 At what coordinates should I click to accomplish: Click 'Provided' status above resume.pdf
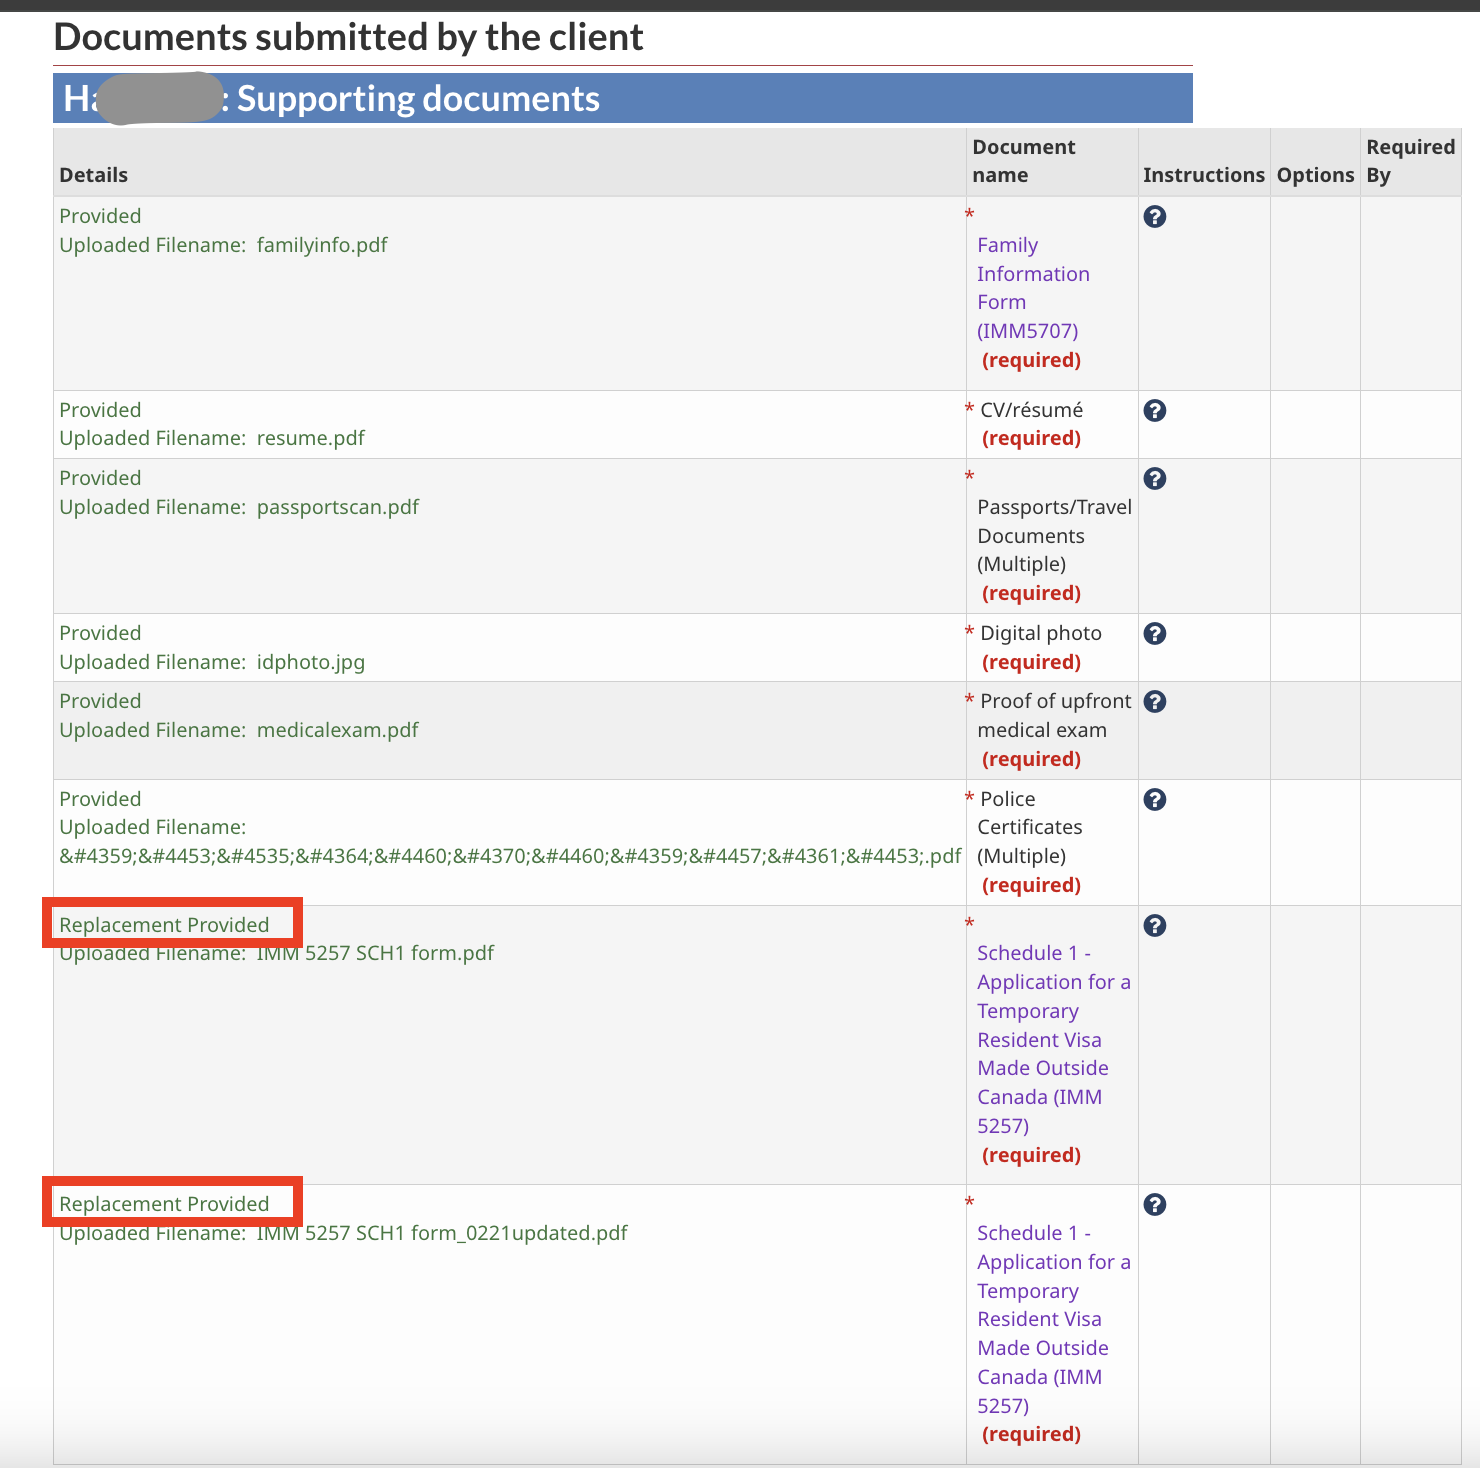click(100, 410)
